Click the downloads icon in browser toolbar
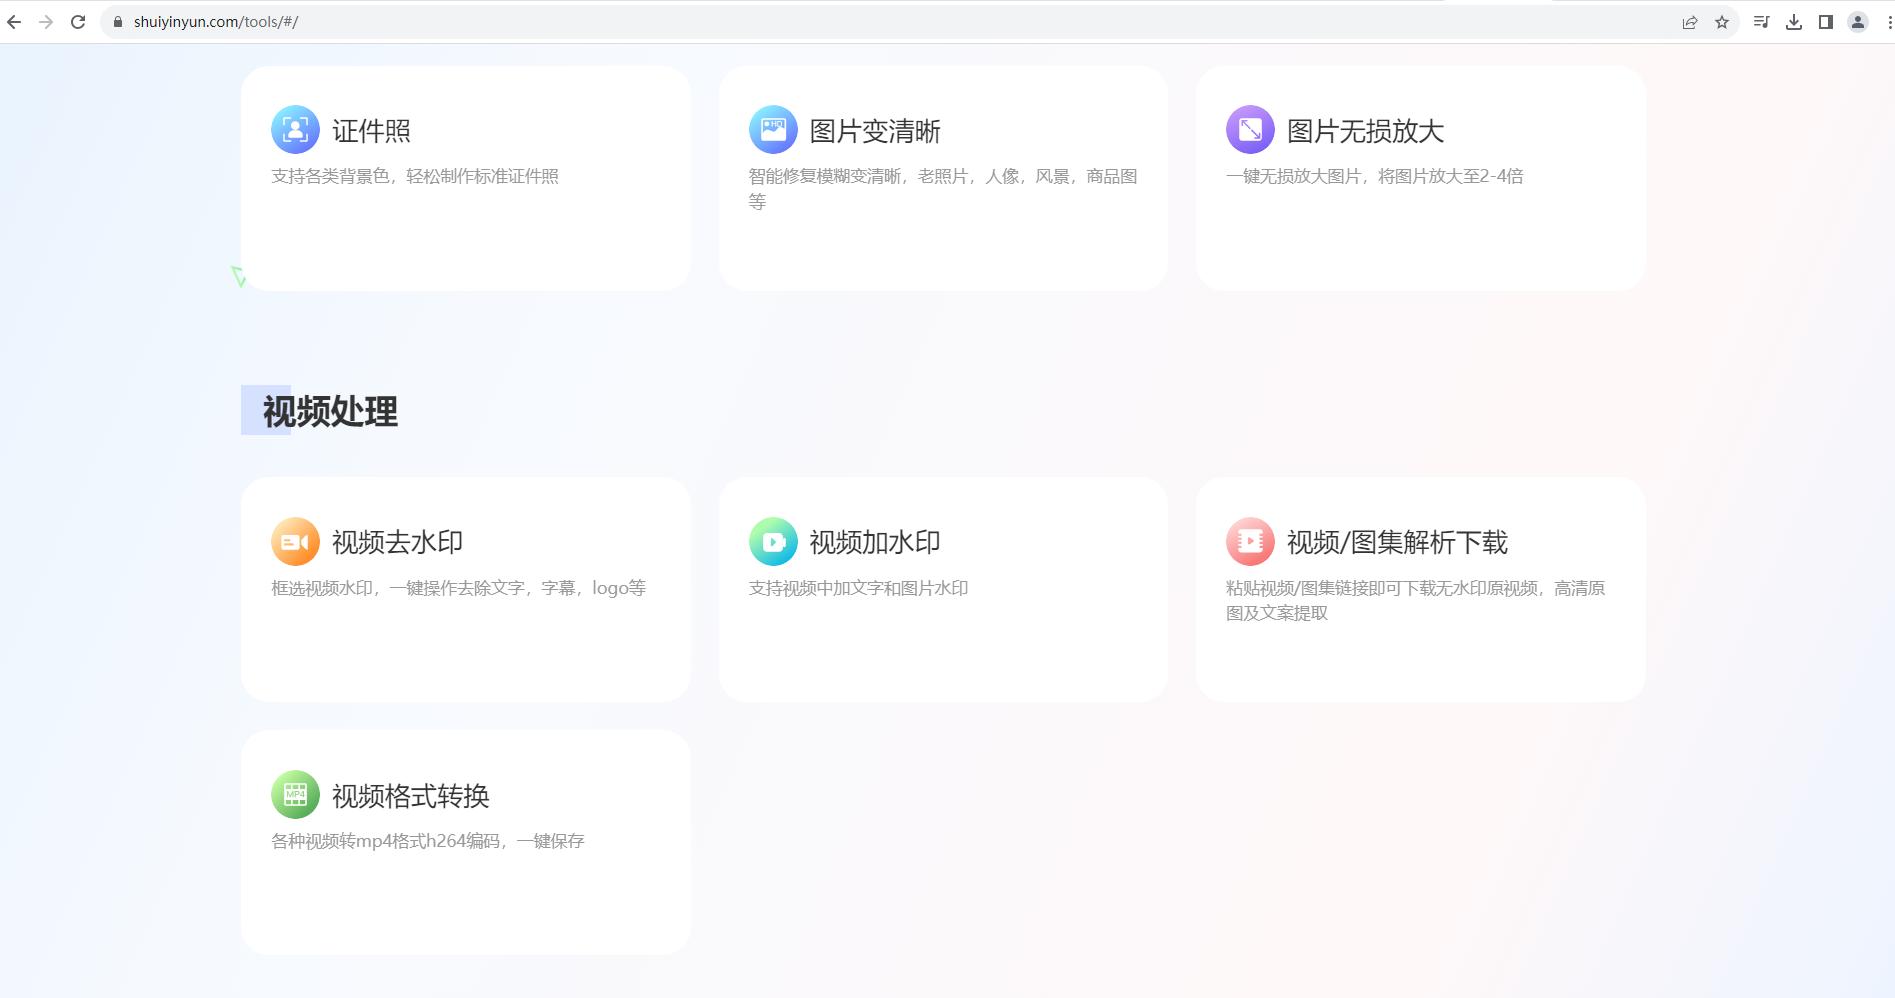The image size is (1895, 998). click(1792, 21)
